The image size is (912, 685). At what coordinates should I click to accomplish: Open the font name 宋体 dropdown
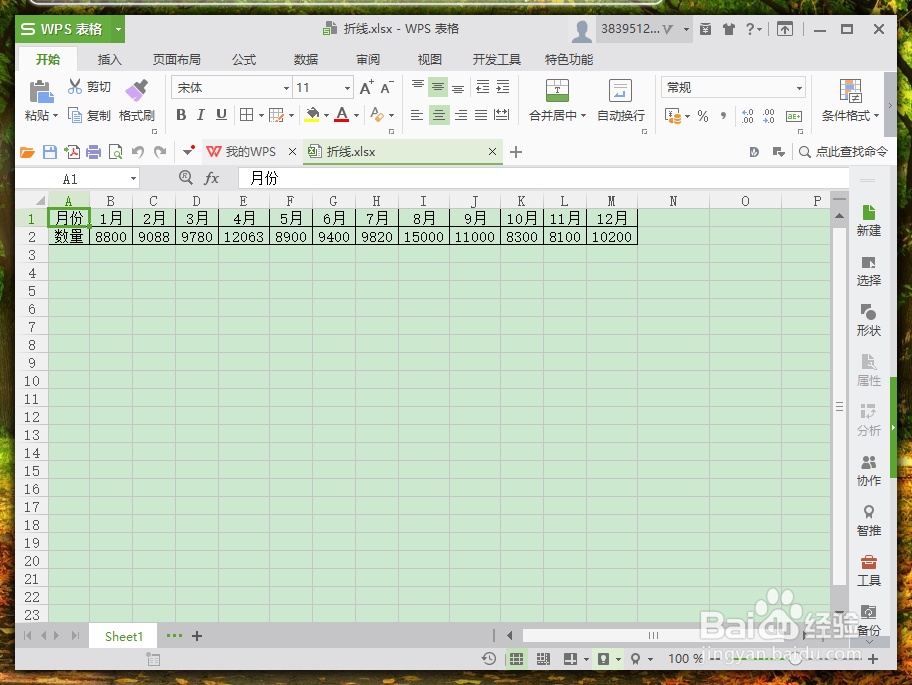coord(286,88)
